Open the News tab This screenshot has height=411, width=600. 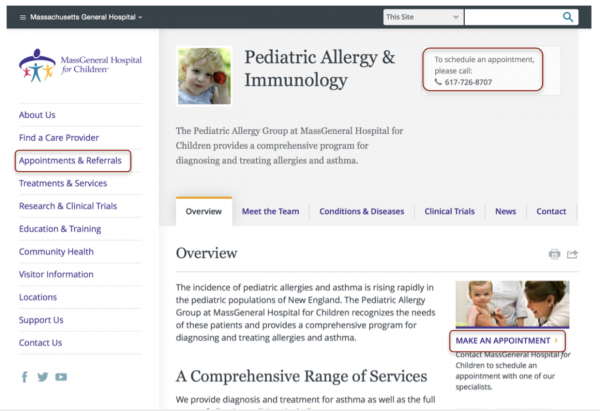(x=505, y=211)
